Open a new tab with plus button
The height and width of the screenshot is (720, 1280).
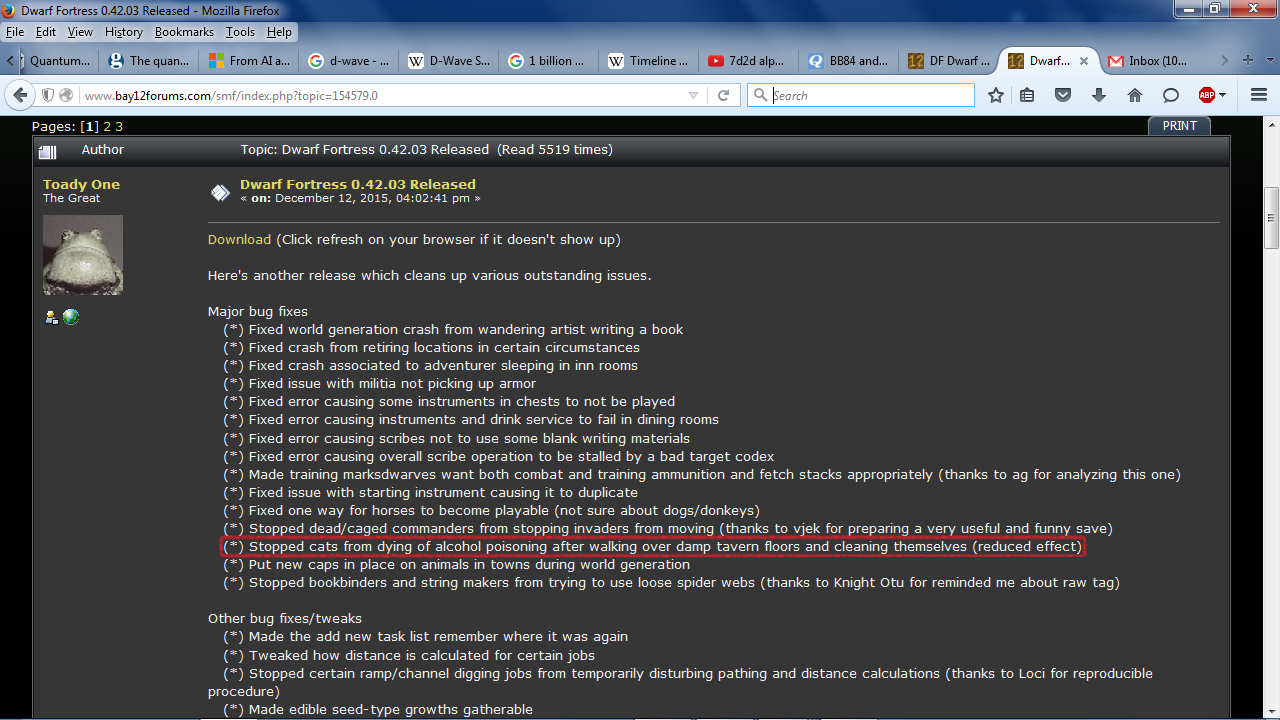click(x=1247, y=60)
